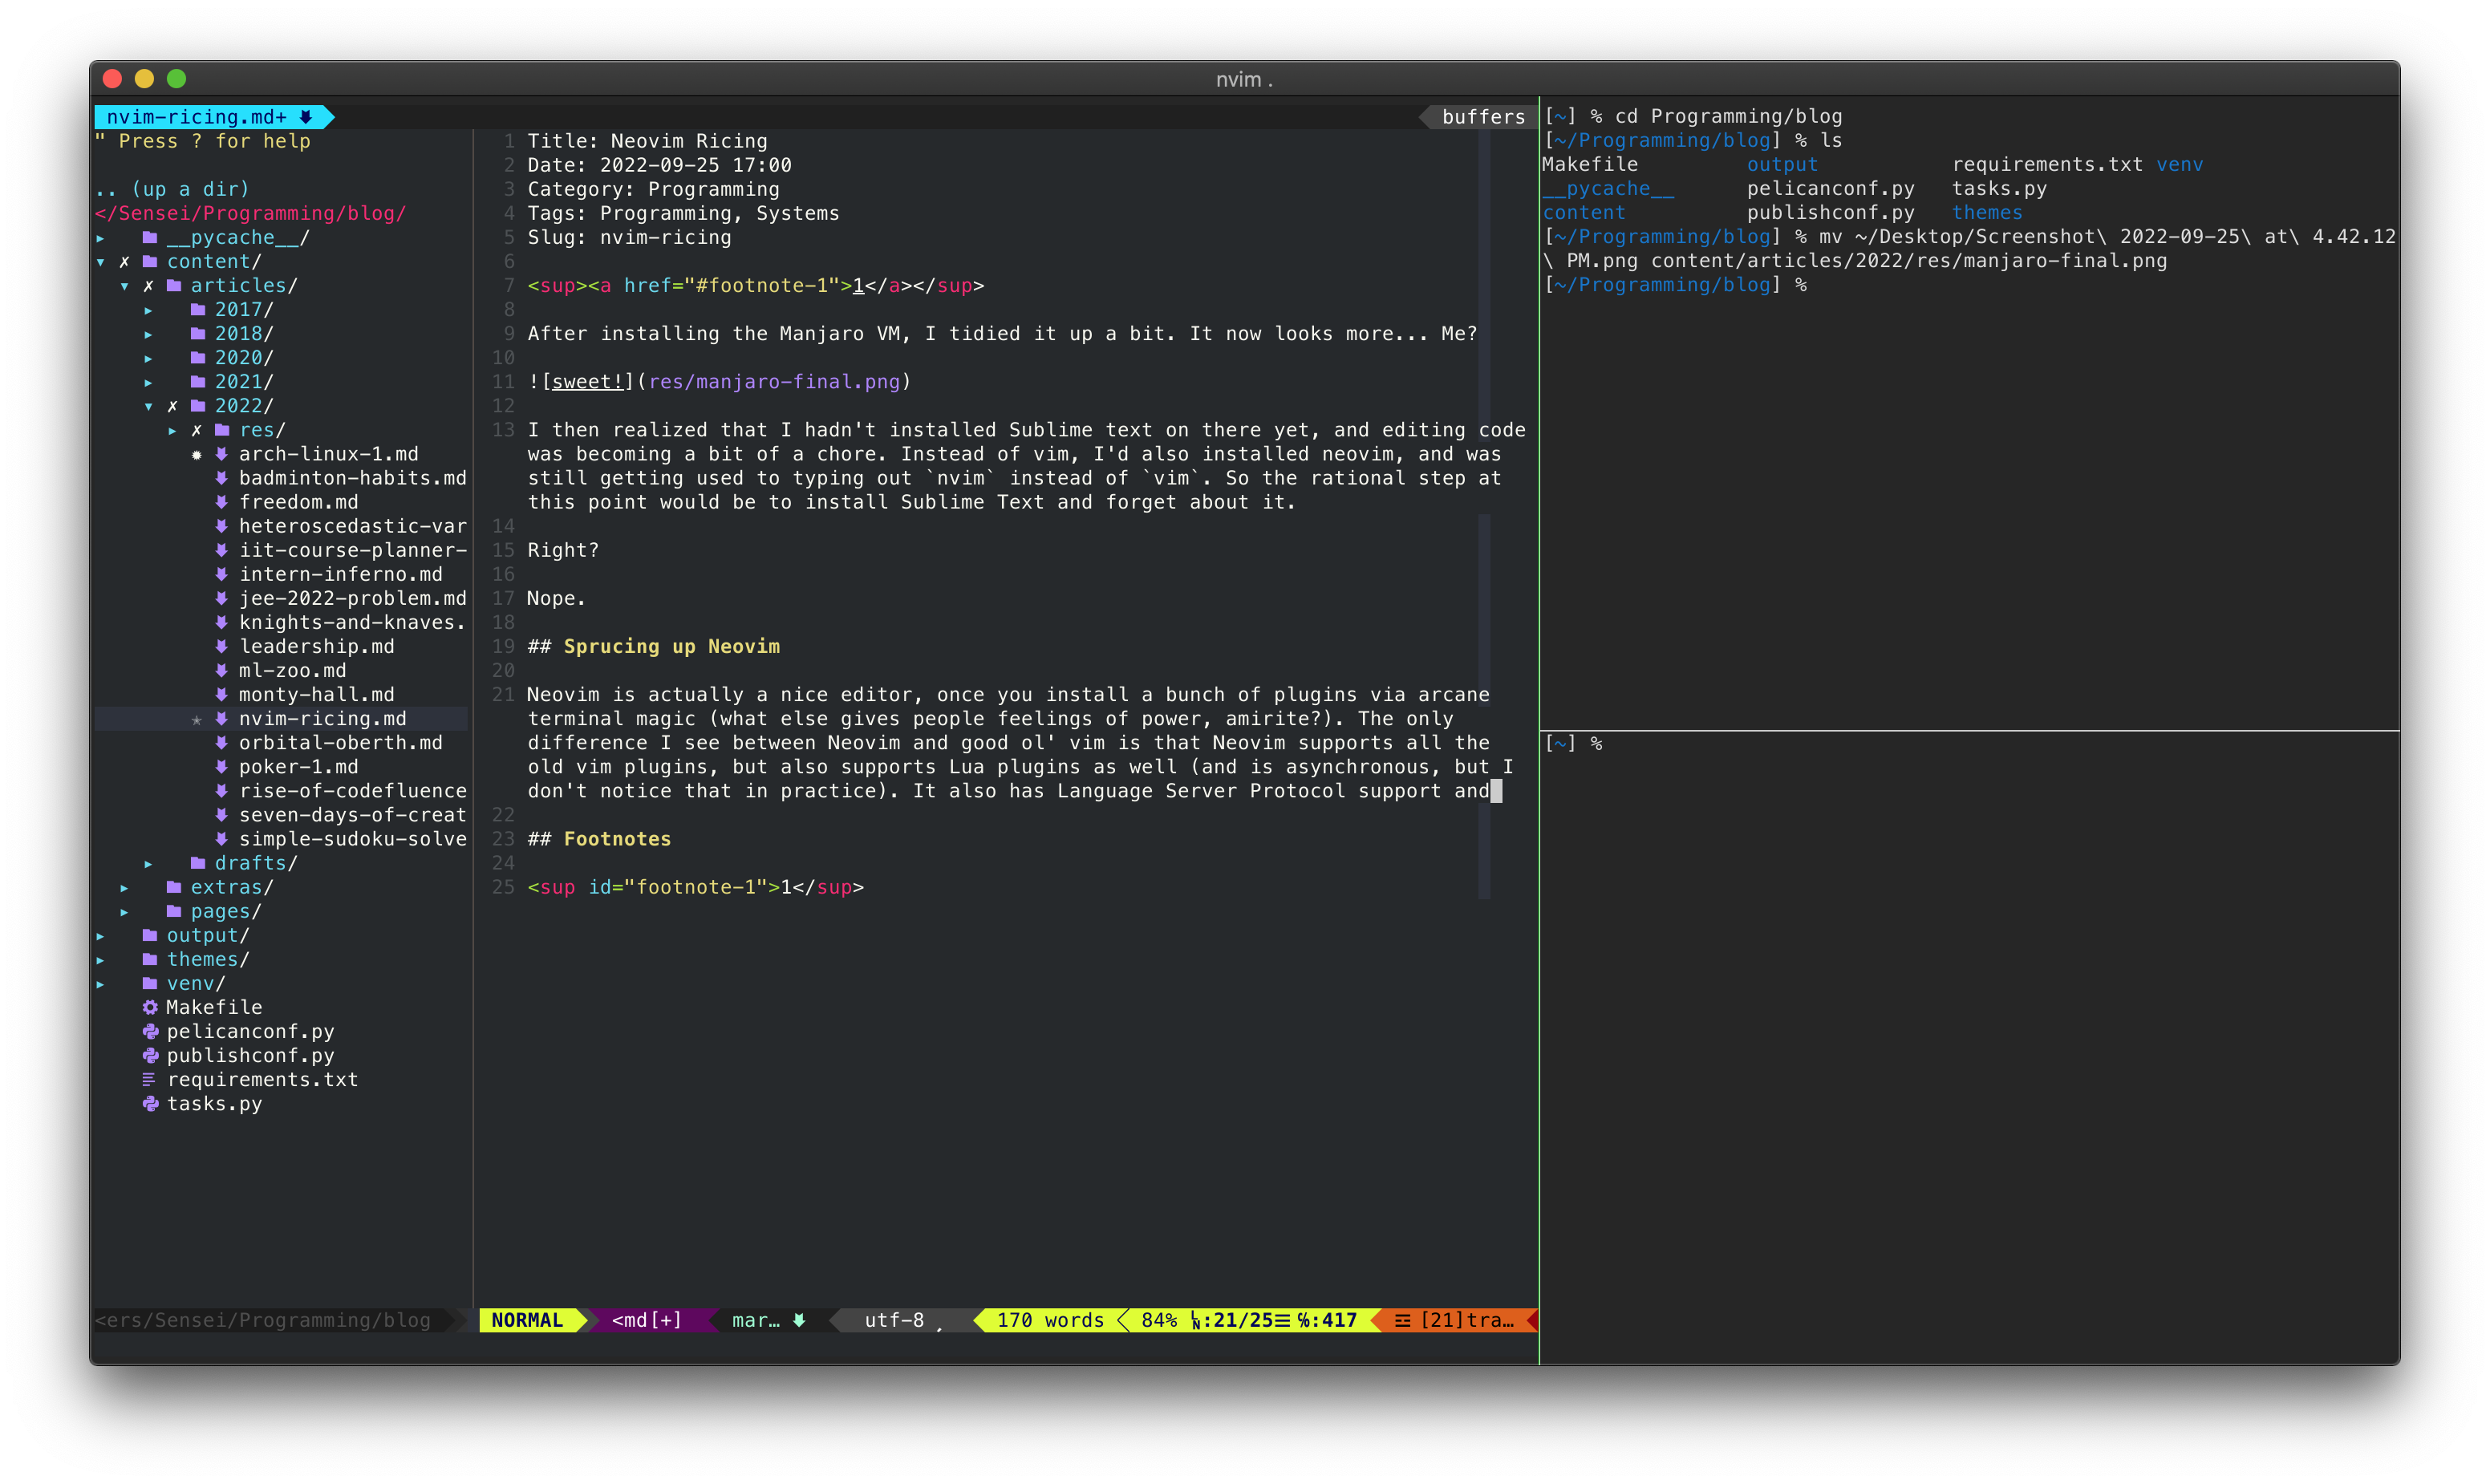Screen dimensions: 2490x1484
Task: Expand the extras folder arrow
Action: 124,887
